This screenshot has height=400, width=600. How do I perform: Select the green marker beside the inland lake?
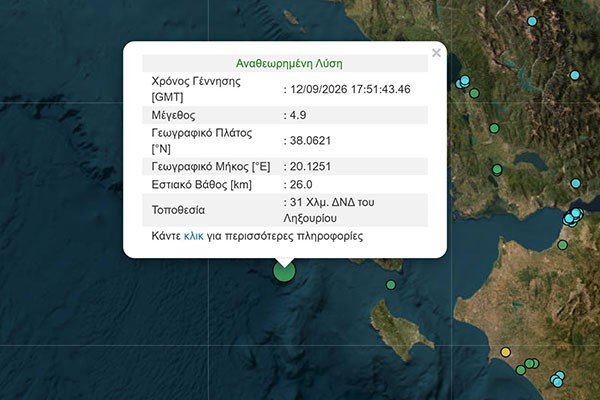(497, 169)
